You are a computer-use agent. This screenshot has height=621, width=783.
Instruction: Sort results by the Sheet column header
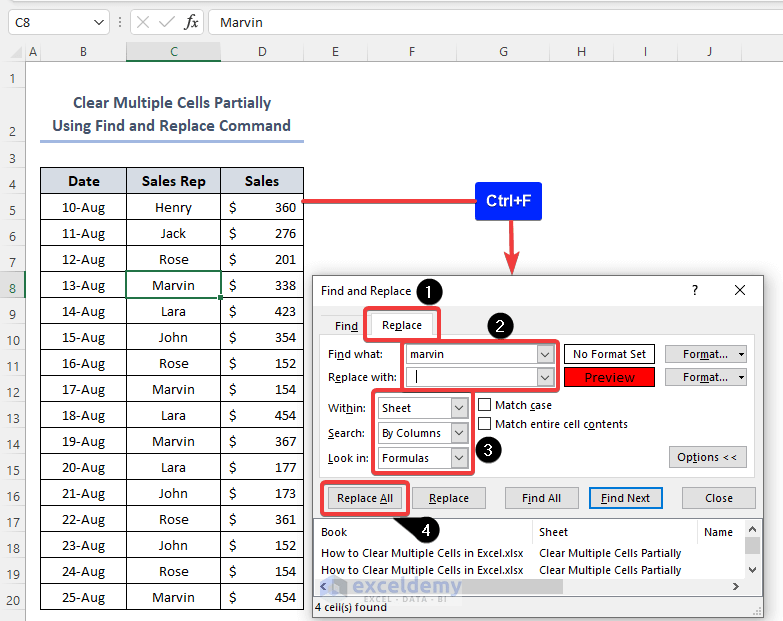pos(615,532)
